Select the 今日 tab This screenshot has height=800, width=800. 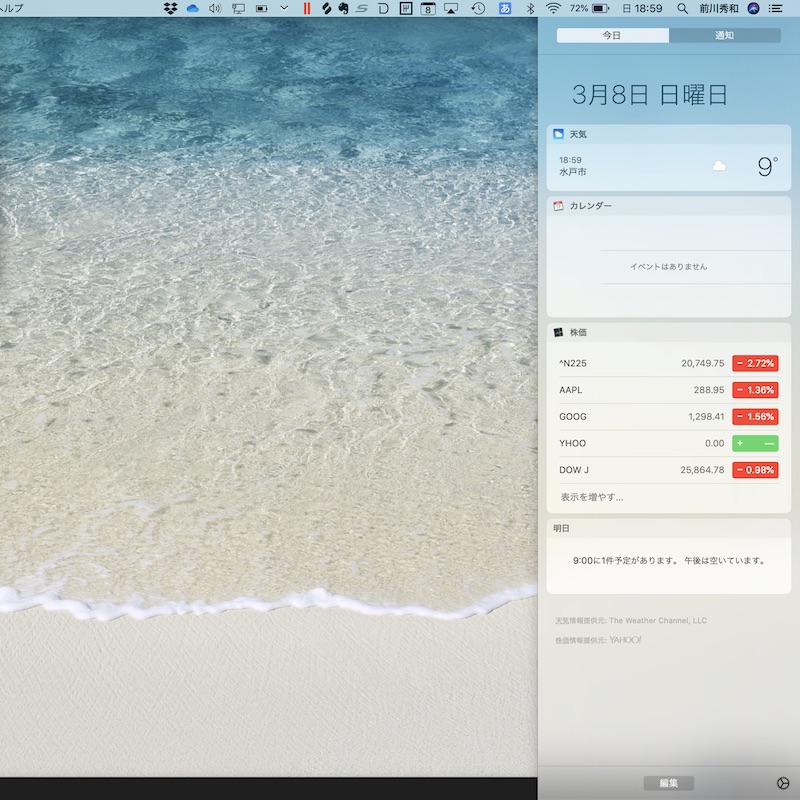point(612,35)
